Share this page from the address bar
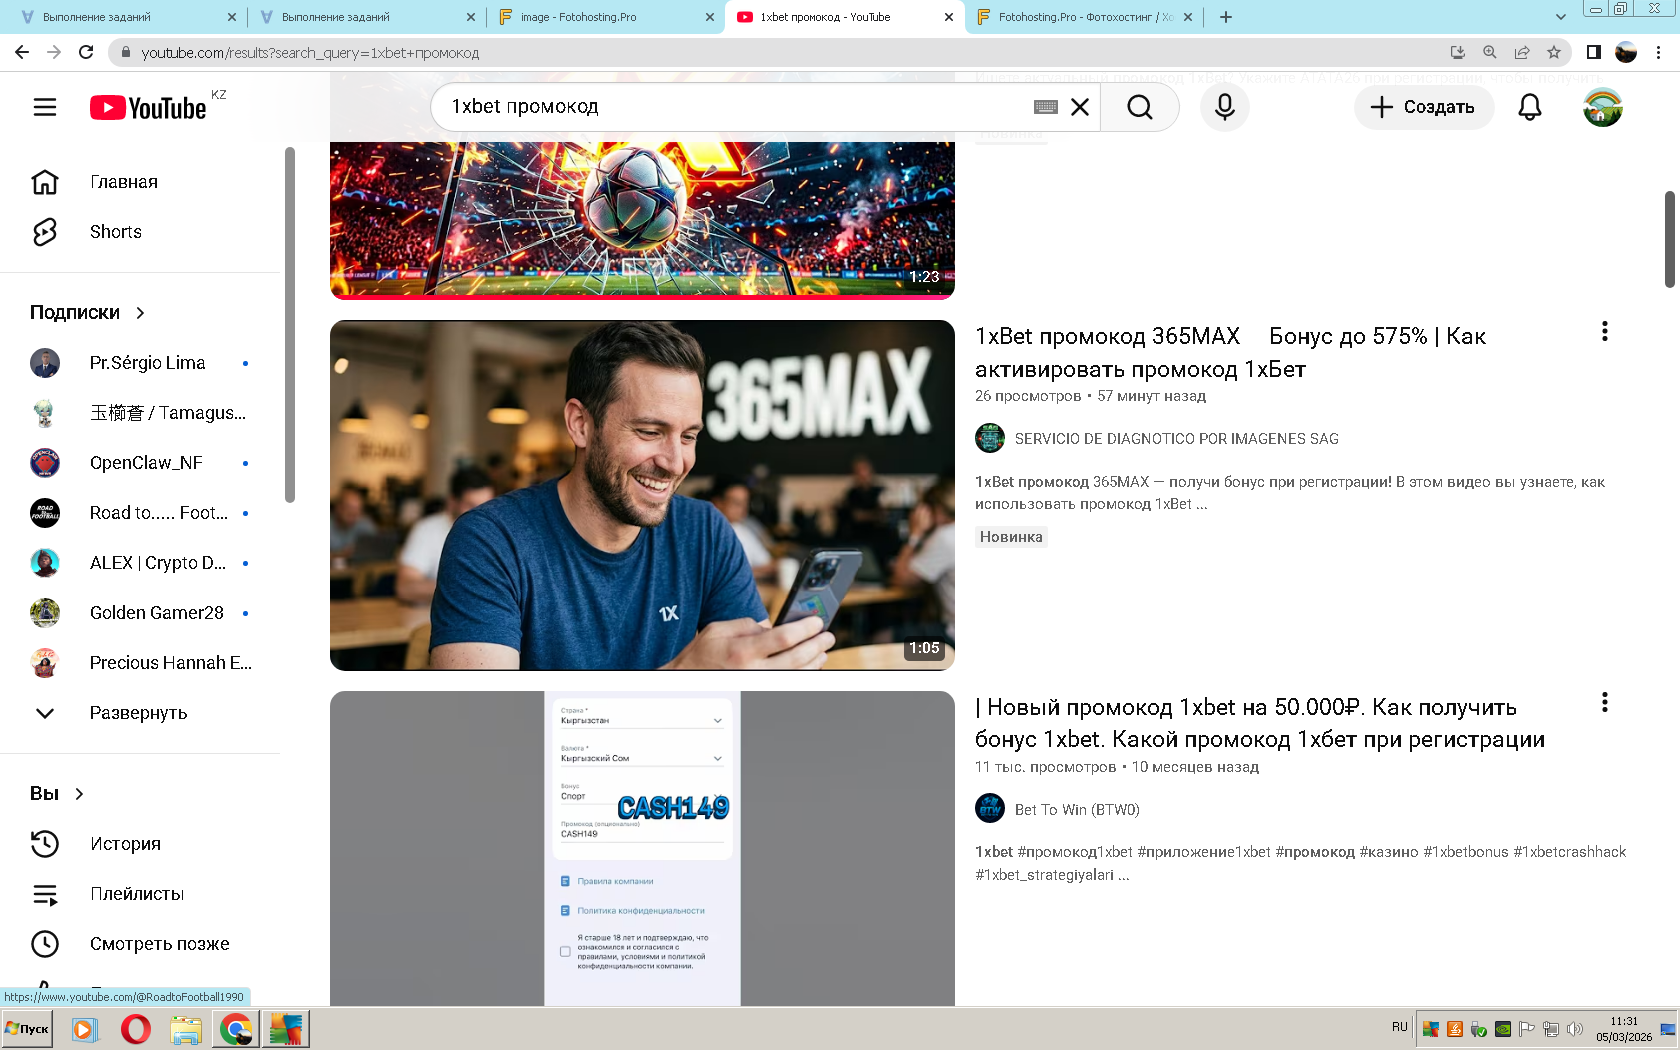The width and height of the screenshot is (1680, 1050). pyautogui.click(x=1522, y=52)
